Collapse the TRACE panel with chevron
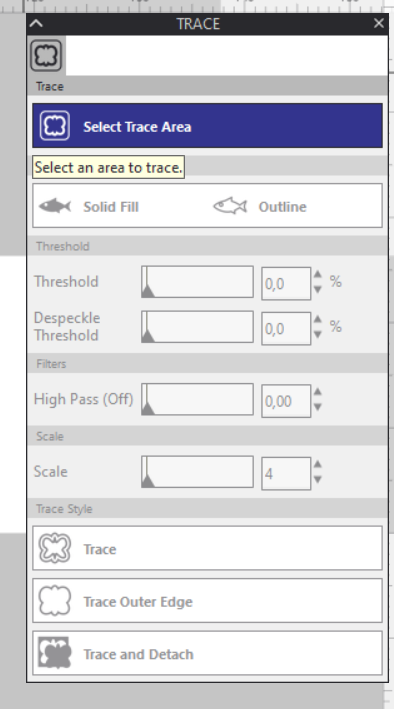The image size is (394, 709). coord(36,24)
